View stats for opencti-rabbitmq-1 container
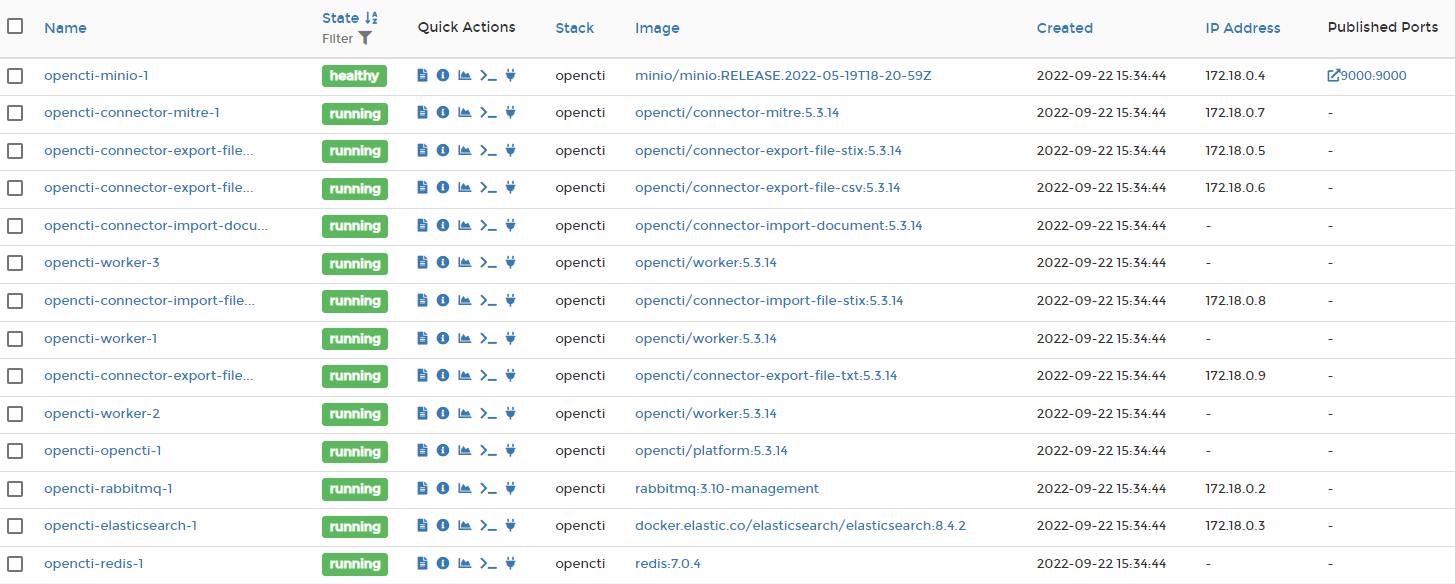The image size is (1455, 584). pyautogui.click(x=464, y=488)
